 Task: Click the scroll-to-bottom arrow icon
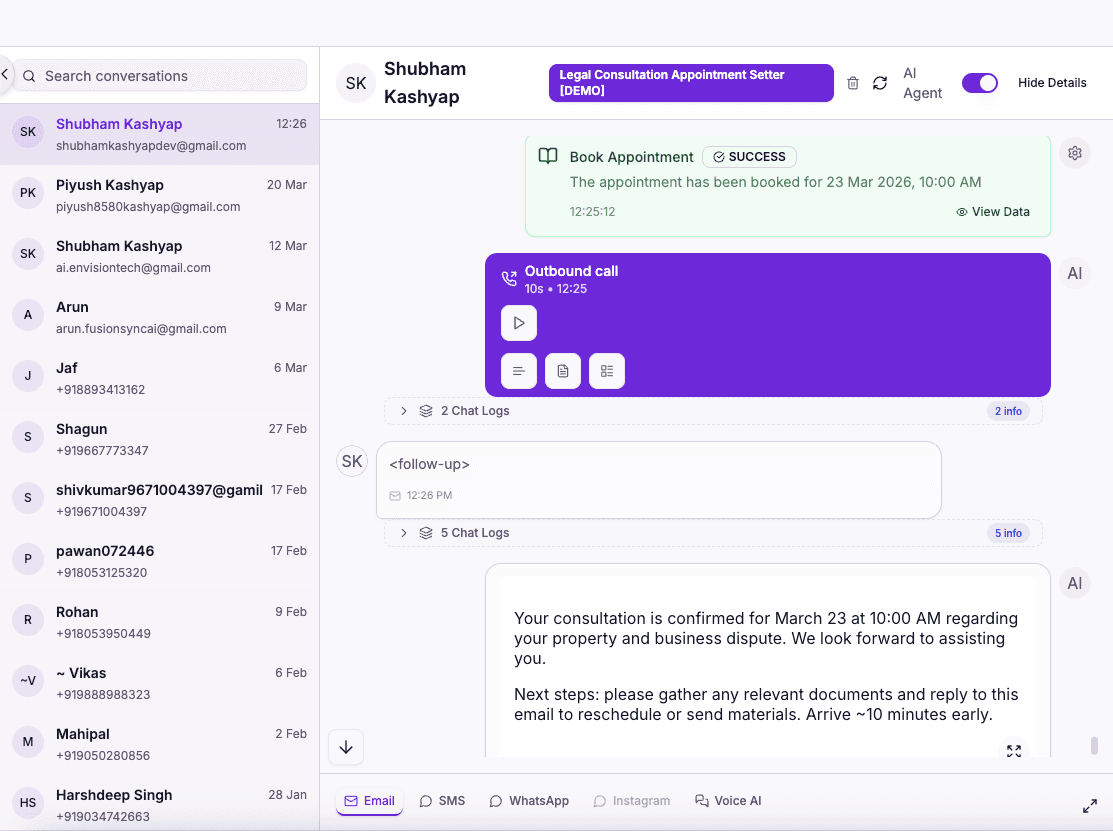tap(346, 747)
